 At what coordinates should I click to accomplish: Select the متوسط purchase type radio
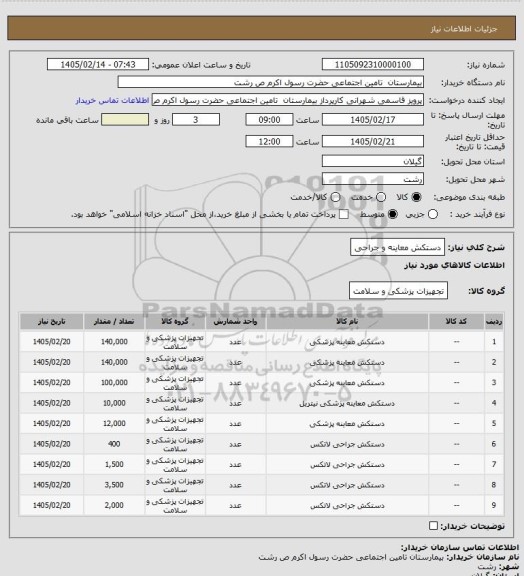pyautogui.click(x=393, y=214)
